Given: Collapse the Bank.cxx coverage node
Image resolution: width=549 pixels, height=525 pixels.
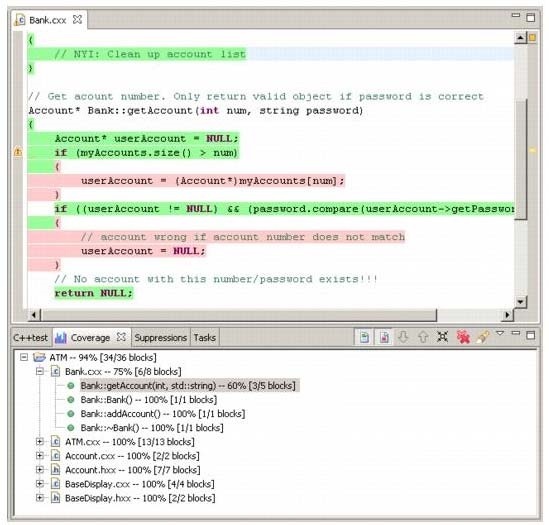Looking at the screenshot, I should [x=40, y=371].
